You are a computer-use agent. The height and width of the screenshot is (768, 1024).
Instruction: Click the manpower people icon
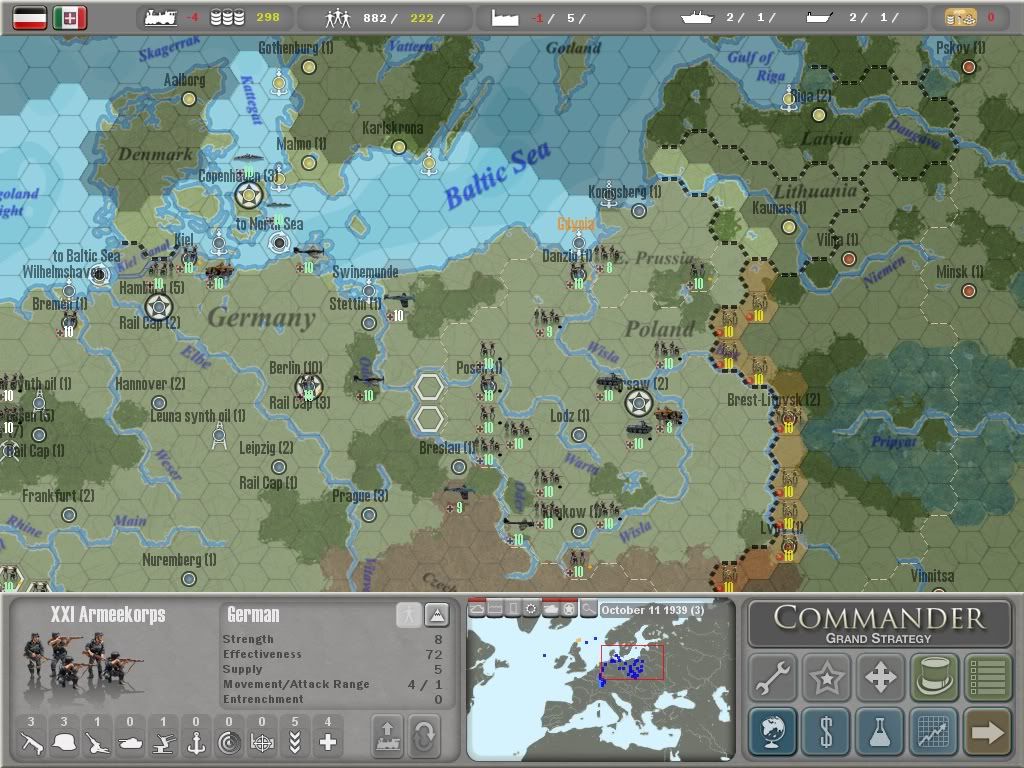338,18
